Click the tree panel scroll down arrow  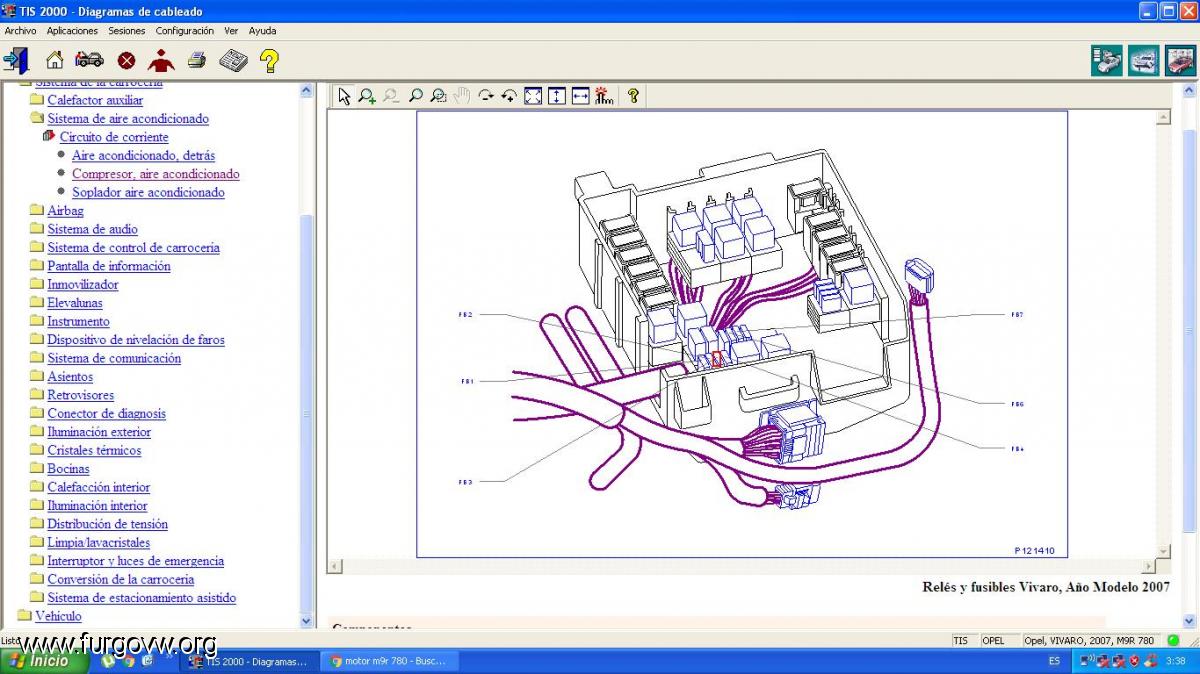click(x=307, y=620)
